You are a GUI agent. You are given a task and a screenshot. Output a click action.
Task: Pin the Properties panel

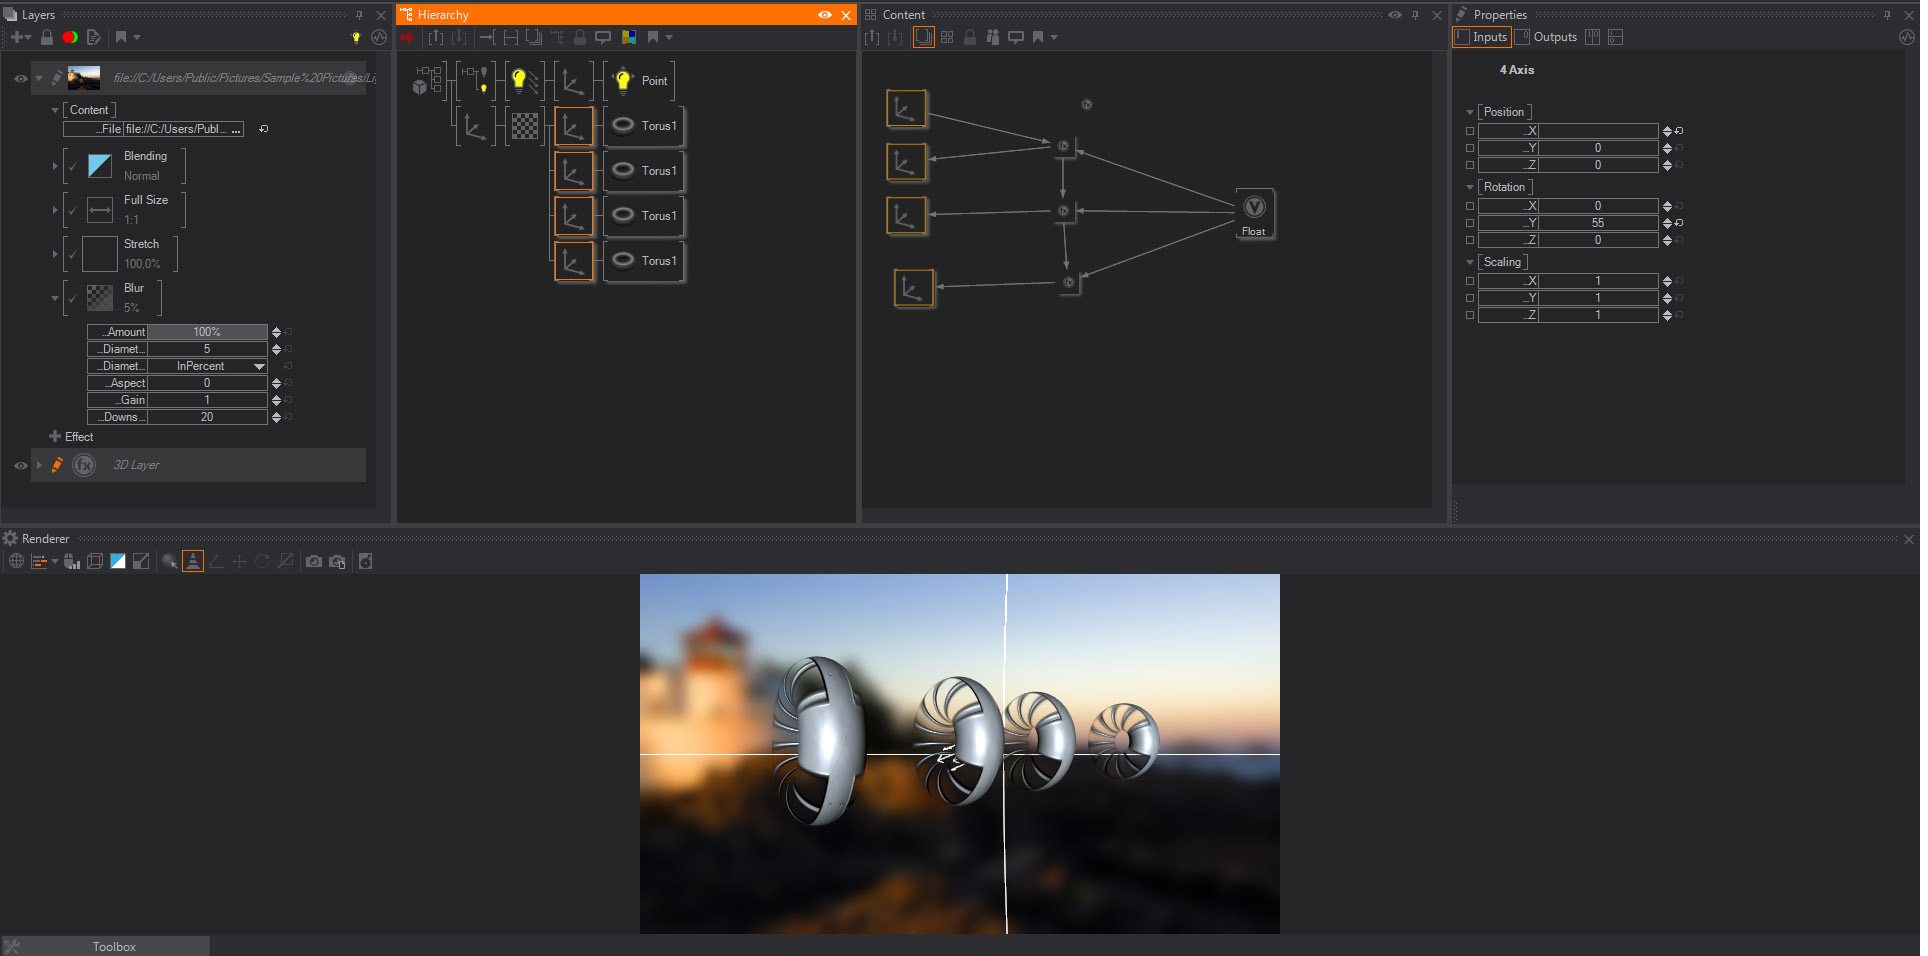click(x=1887, y=15)
